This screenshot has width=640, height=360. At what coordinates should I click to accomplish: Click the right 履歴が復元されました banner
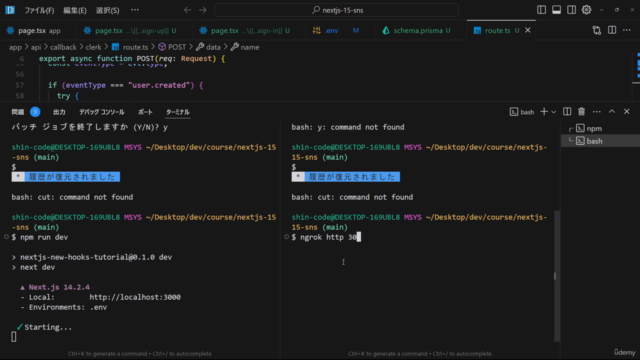(x=346, y=177)
